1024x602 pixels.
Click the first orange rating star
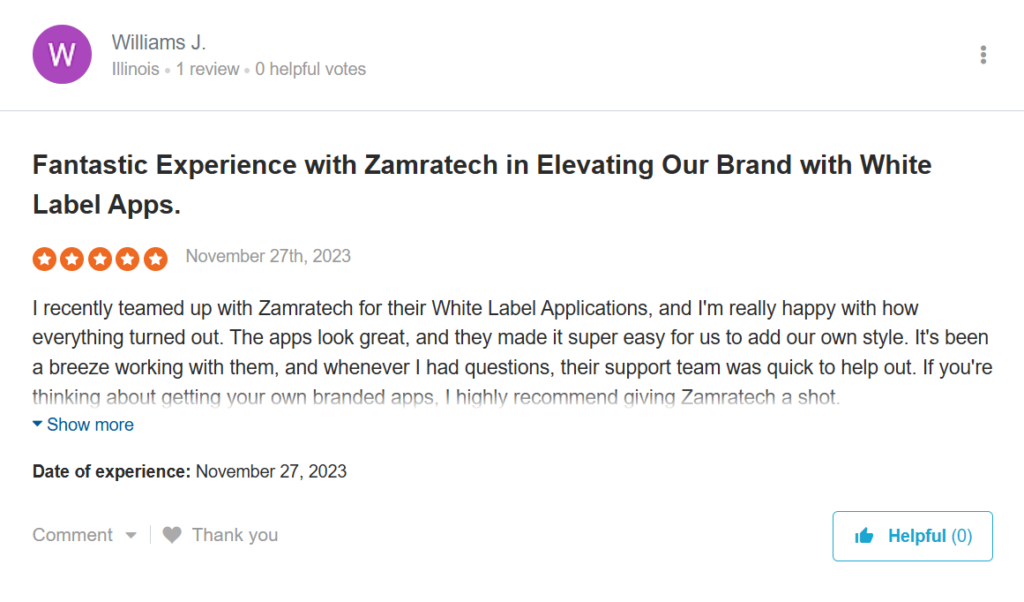tap(44, 259)
